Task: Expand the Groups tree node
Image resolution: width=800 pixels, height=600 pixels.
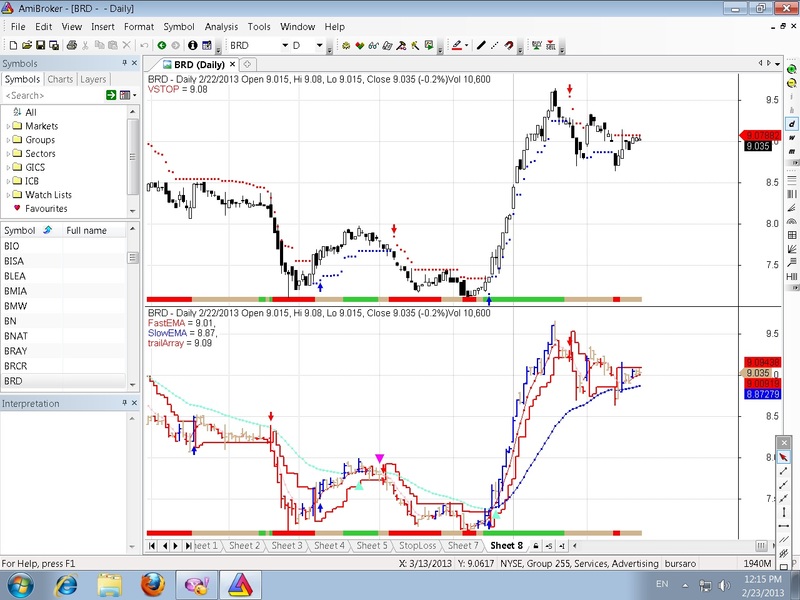Action: 8,140
